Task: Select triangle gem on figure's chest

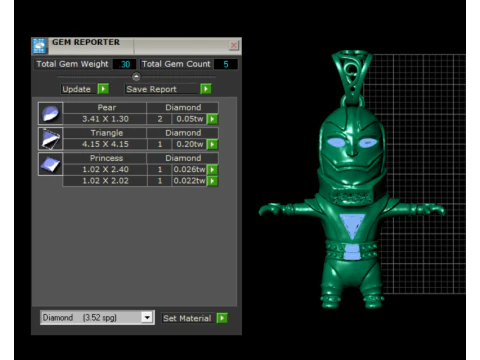Action: [x=352, y=225]
